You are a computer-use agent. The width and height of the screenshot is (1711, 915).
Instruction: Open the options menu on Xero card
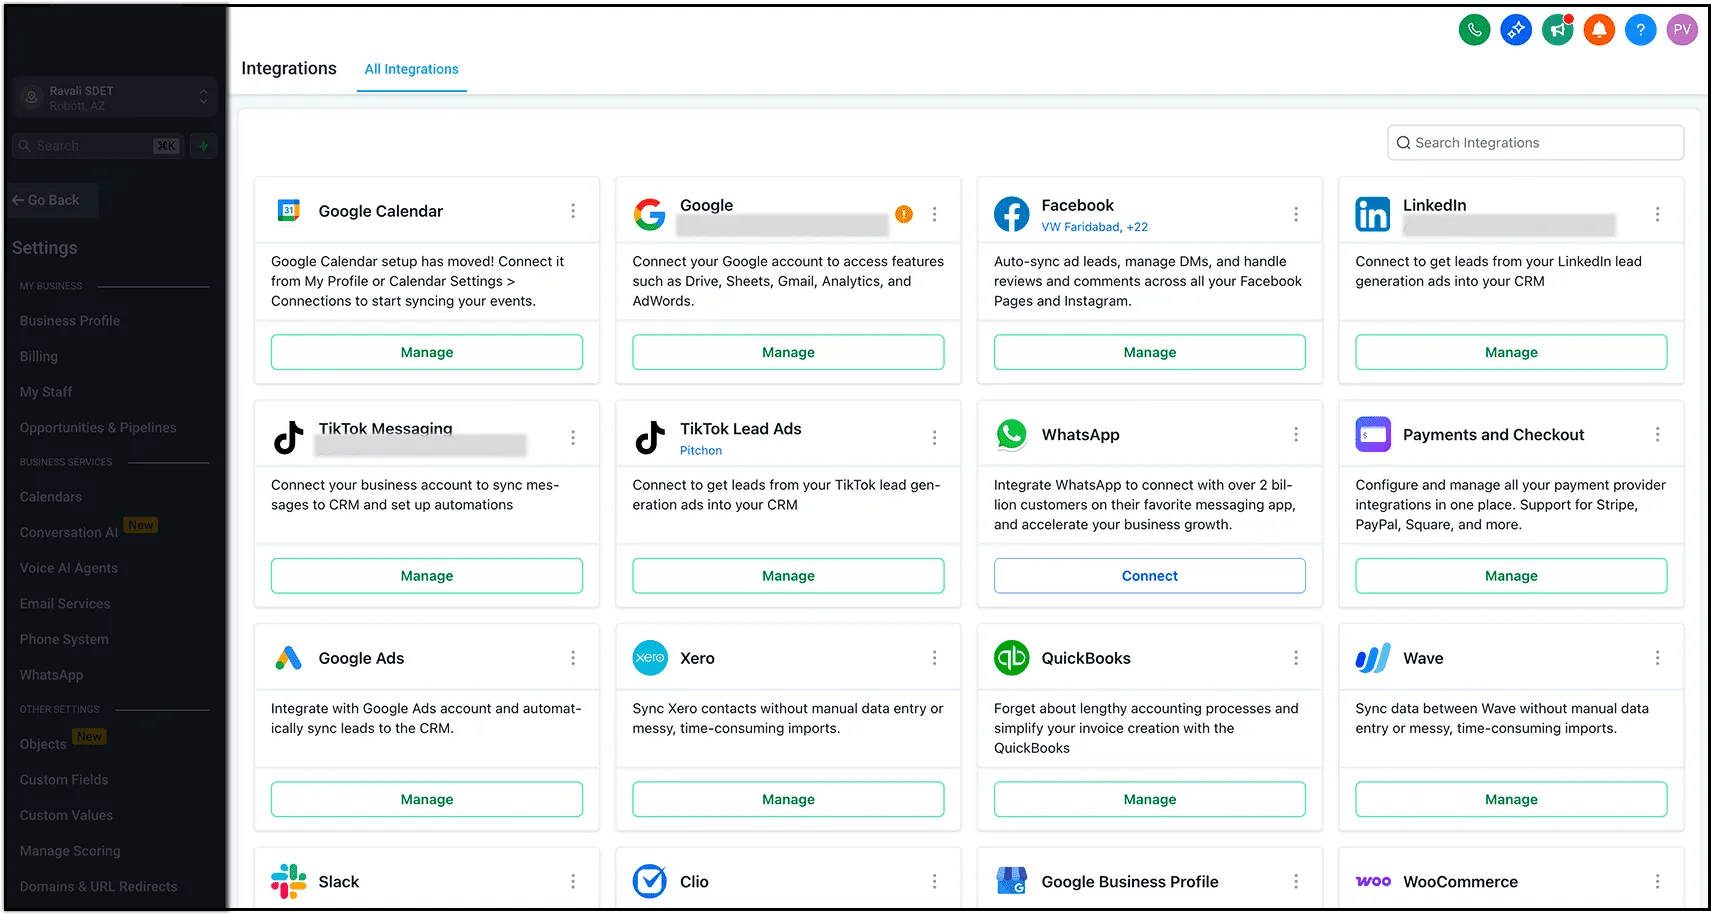pyautogui.click(x=934, y=658)
